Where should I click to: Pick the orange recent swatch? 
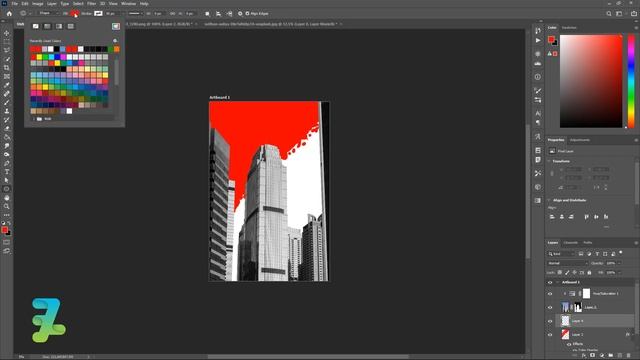click(117, 49)
